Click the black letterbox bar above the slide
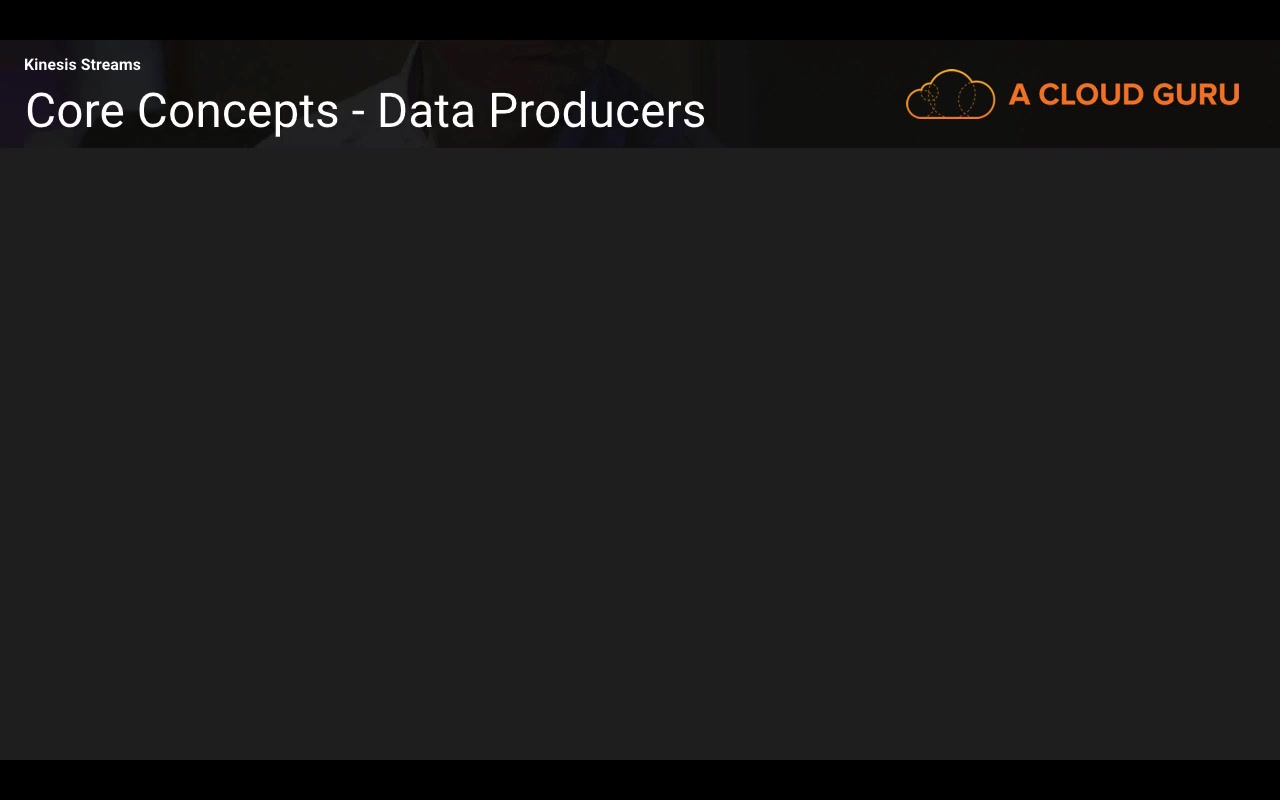 (640, 20)
